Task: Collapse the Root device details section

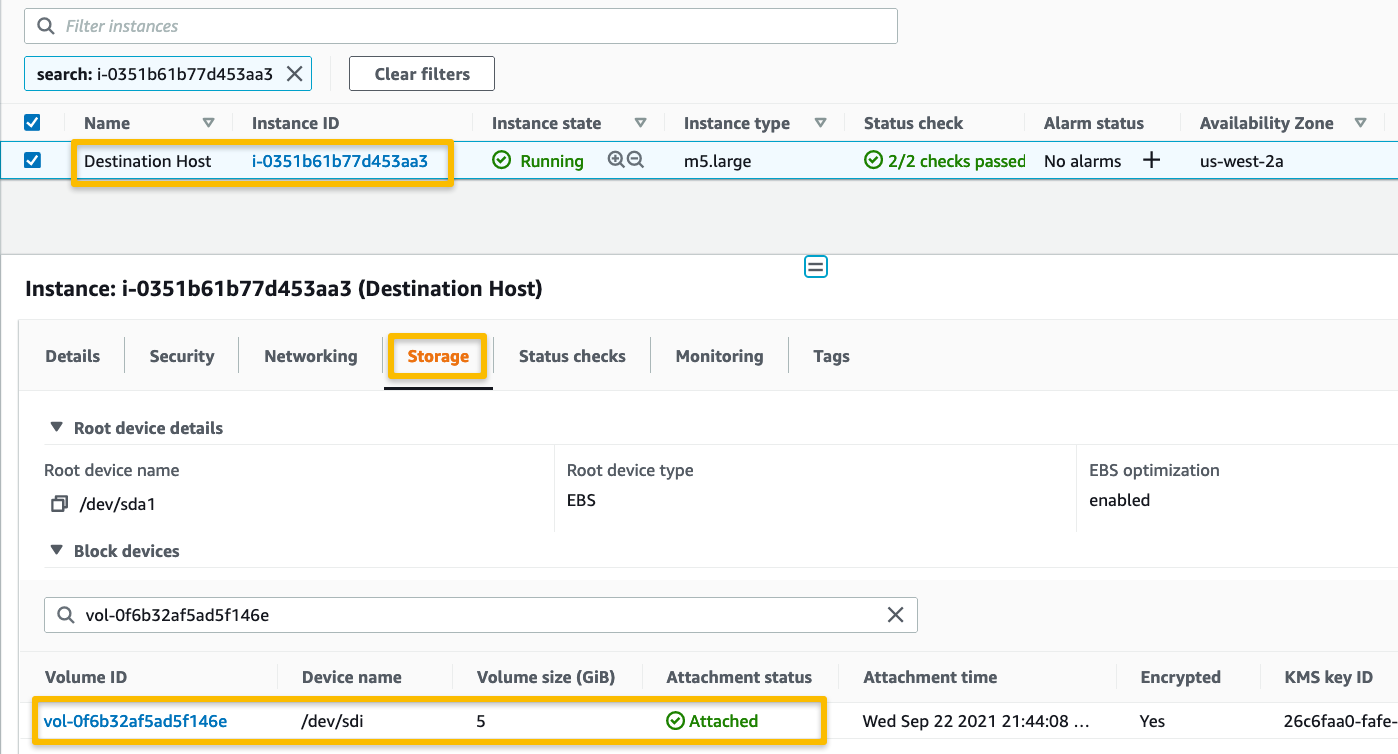Action: coord(57,427)
